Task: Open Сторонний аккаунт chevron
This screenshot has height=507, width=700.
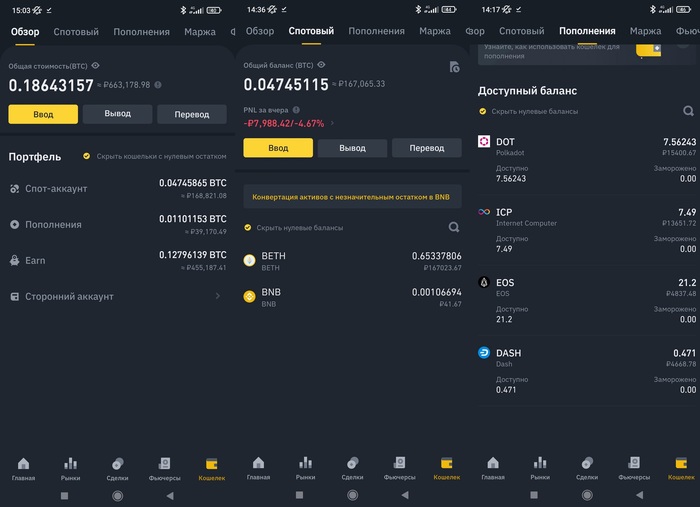Action: [x=218, y=296]
